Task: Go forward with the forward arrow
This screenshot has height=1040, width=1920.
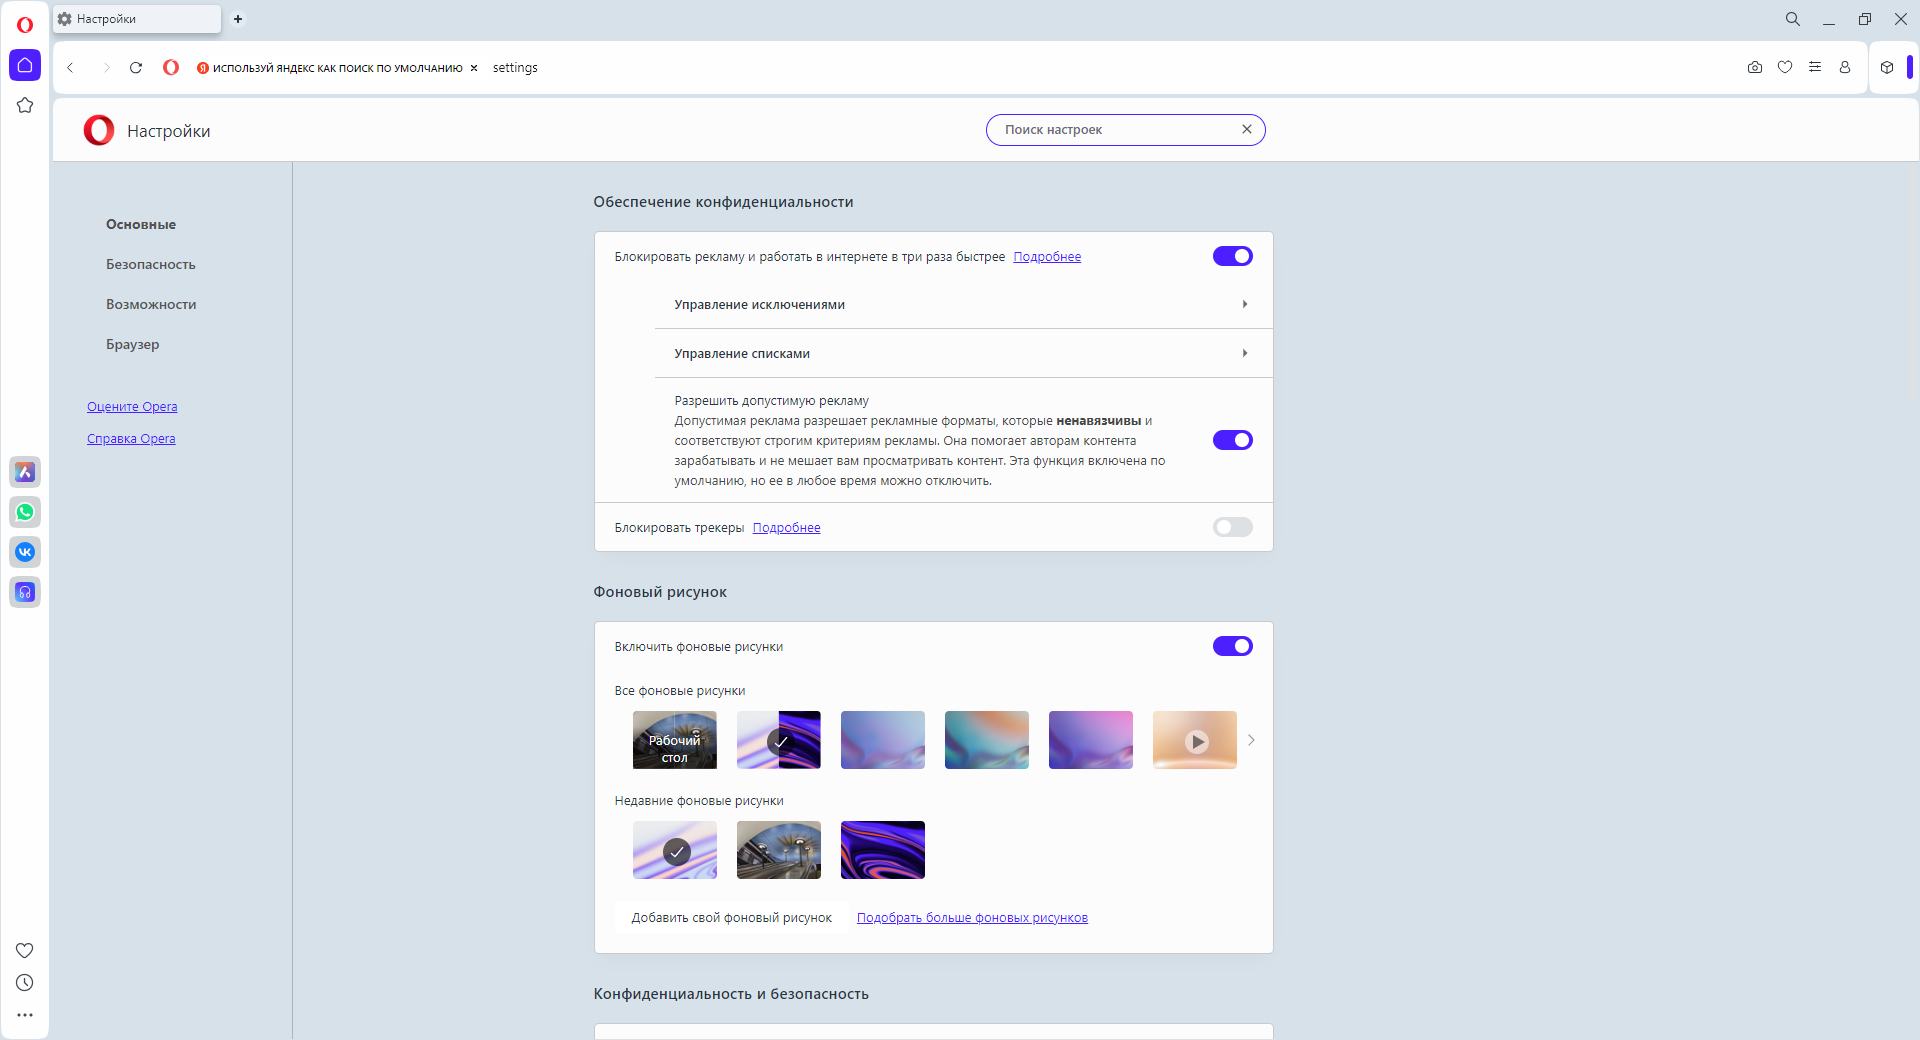Action: click(106, 68)
